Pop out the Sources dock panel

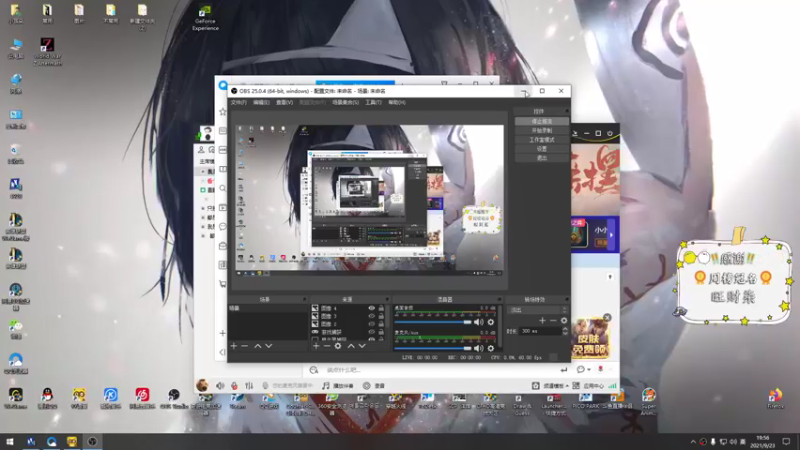click(387, 299)
